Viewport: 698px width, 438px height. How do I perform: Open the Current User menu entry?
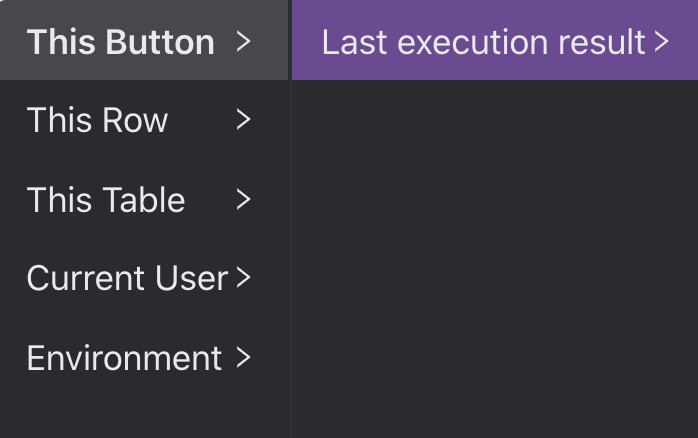pyautogui.click(x=140, y=278)
